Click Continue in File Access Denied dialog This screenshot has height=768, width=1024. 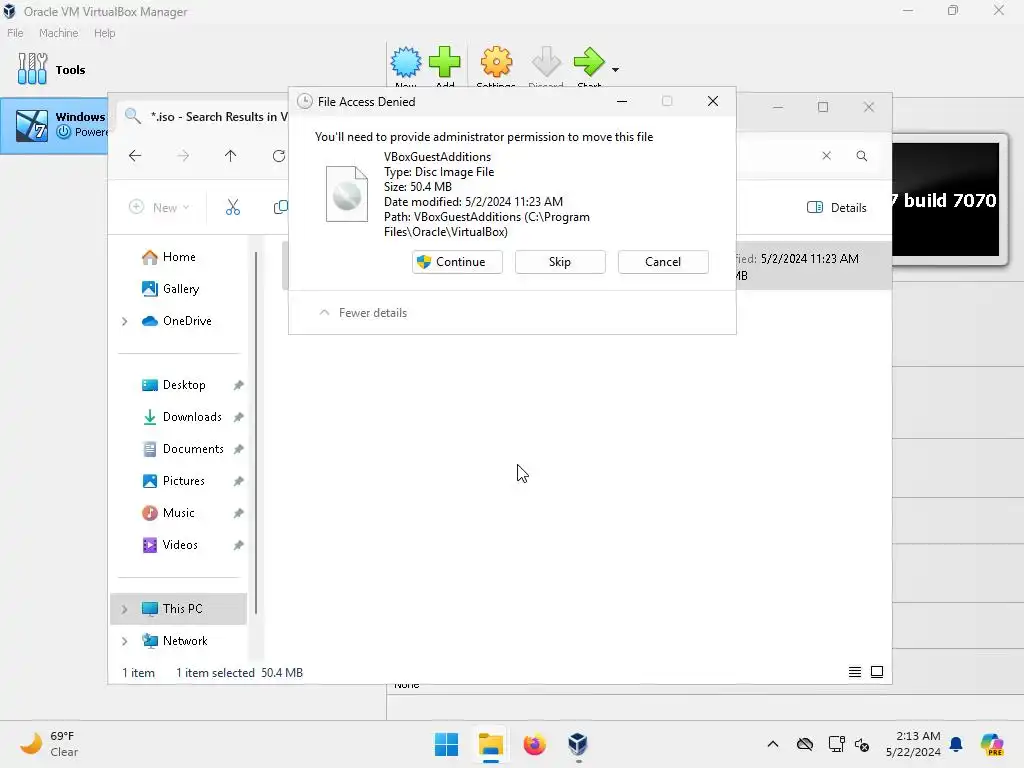tap(457, 262)
